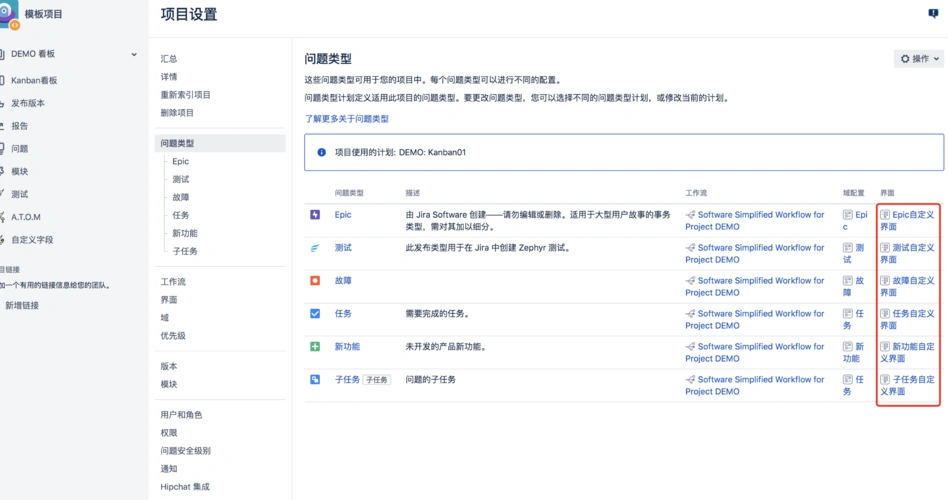Open workflow link in the 任务 row

[x=755, y=319]
